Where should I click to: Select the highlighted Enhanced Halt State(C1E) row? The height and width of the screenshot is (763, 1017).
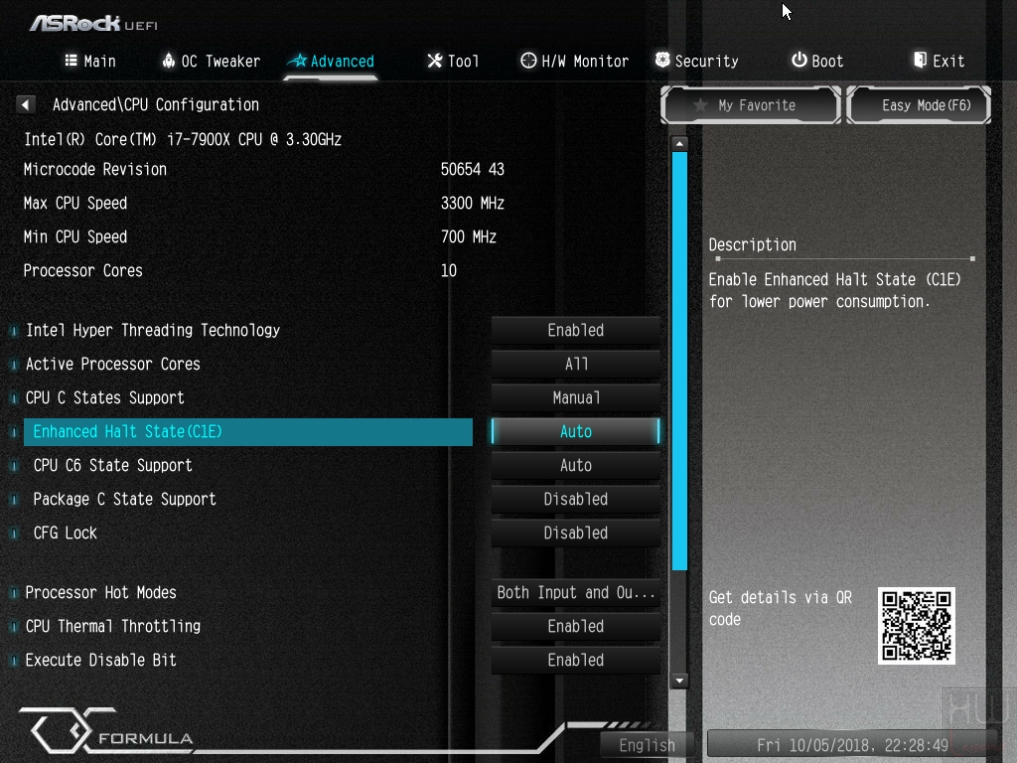click(x=248, y=432)
